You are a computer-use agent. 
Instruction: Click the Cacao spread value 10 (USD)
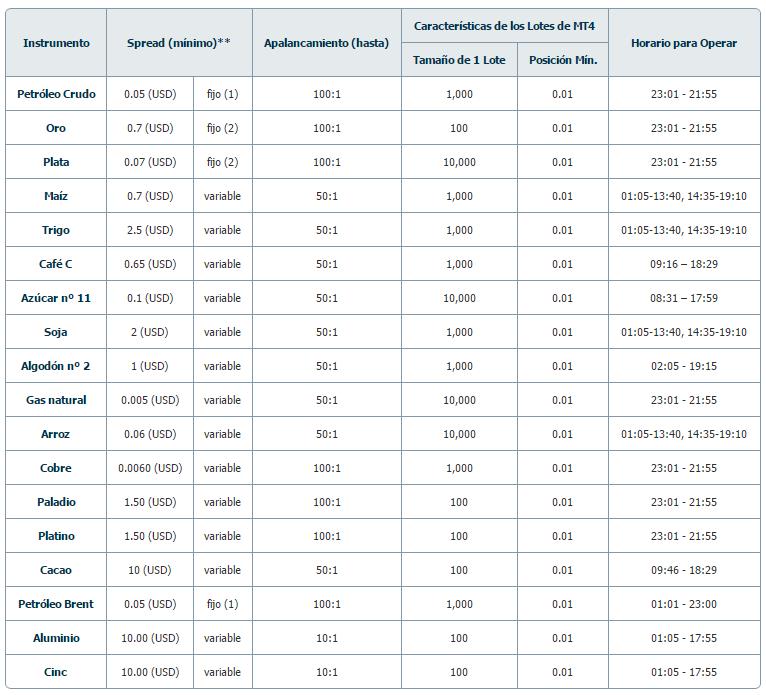[x=150, y=570]
